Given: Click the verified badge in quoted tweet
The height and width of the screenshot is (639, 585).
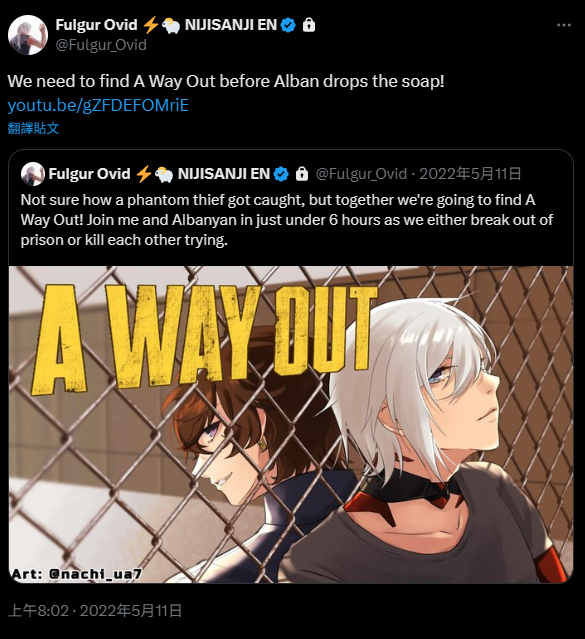Looking at the screenshot, I should pos(281,174).
